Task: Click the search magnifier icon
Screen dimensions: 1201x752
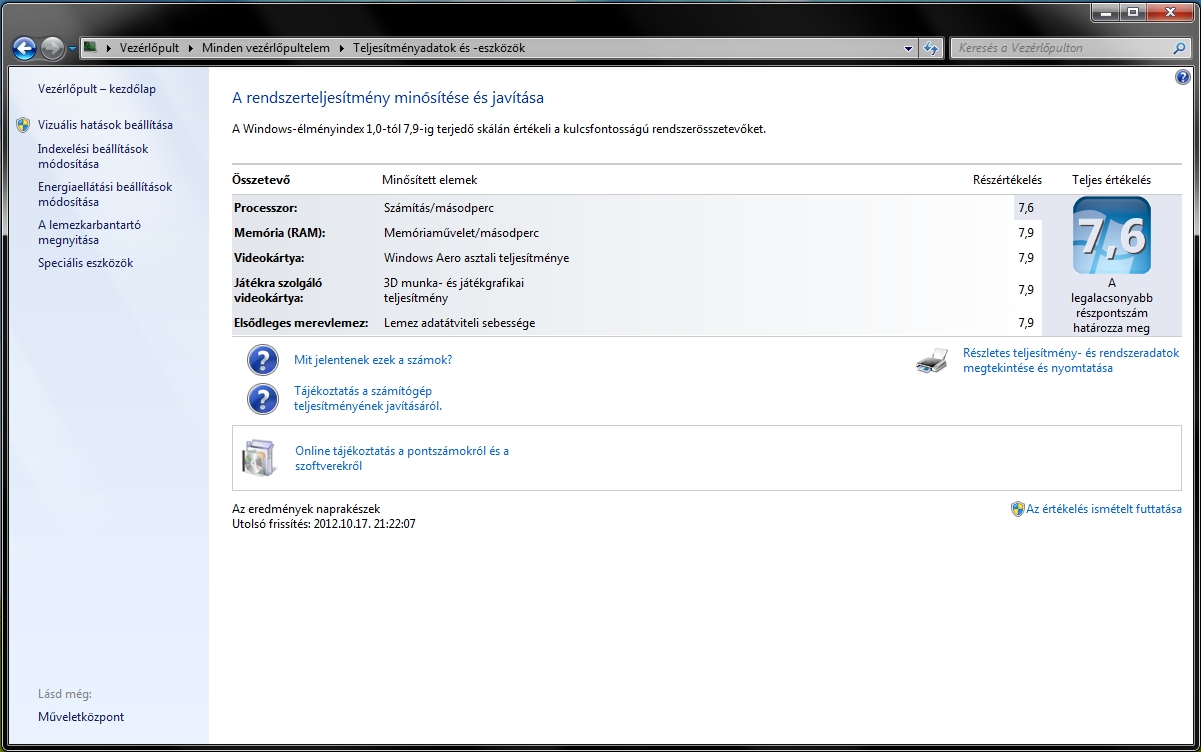Action: click(1180, 48)
